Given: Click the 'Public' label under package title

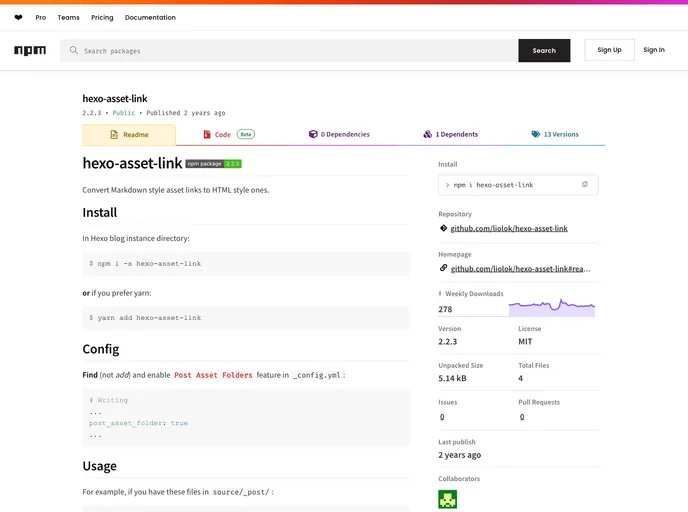Looking at the screenshot, I should click(124, 113).
